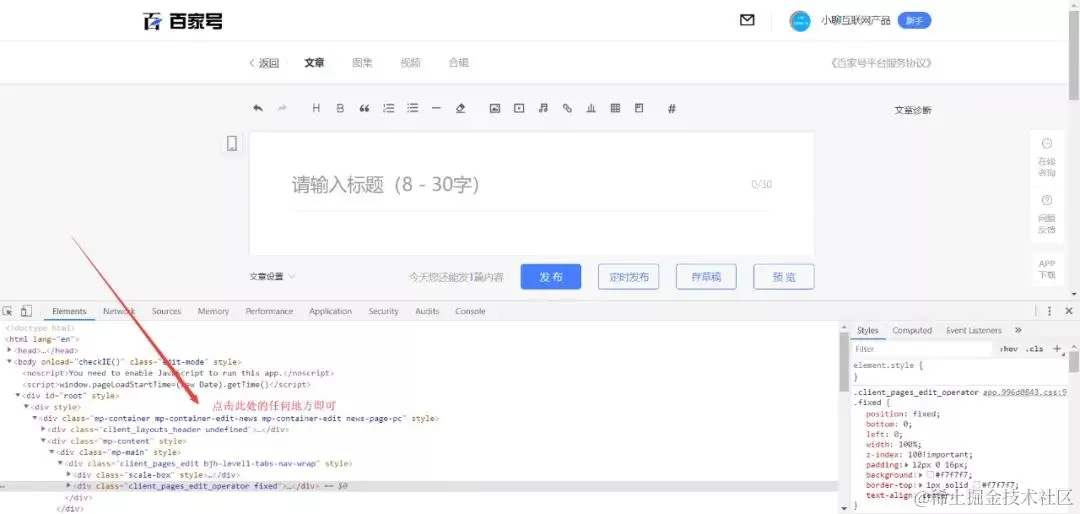The image size is (1080, 514).
Task: Open 在线咨询 sidebar widget
Action: (x=1047, y=156)
